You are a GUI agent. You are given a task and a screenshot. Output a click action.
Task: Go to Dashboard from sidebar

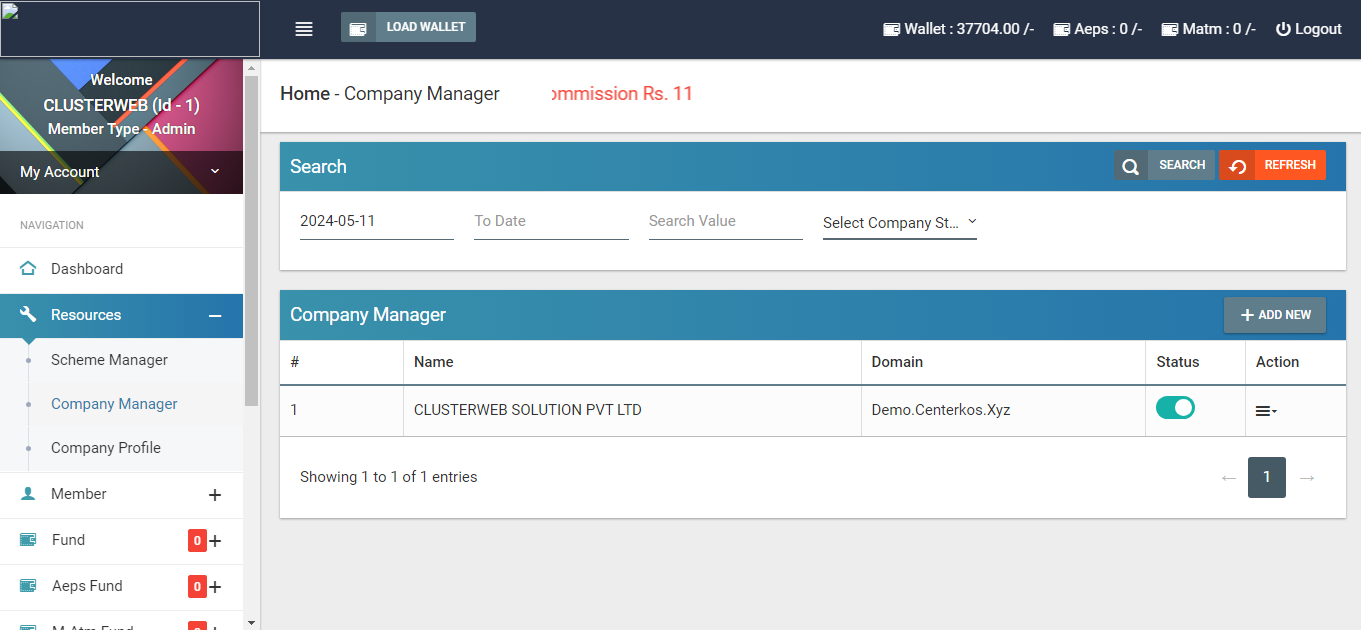pos(86,269)
